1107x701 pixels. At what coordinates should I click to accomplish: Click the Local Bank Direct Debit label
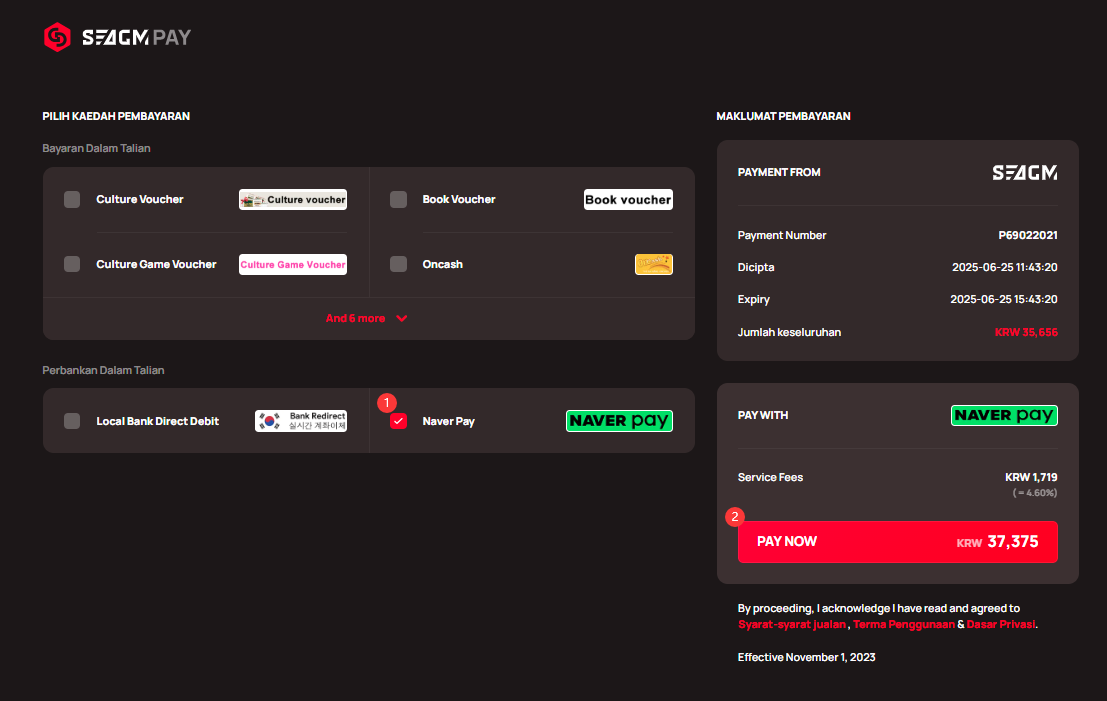[x=157, y=421]
